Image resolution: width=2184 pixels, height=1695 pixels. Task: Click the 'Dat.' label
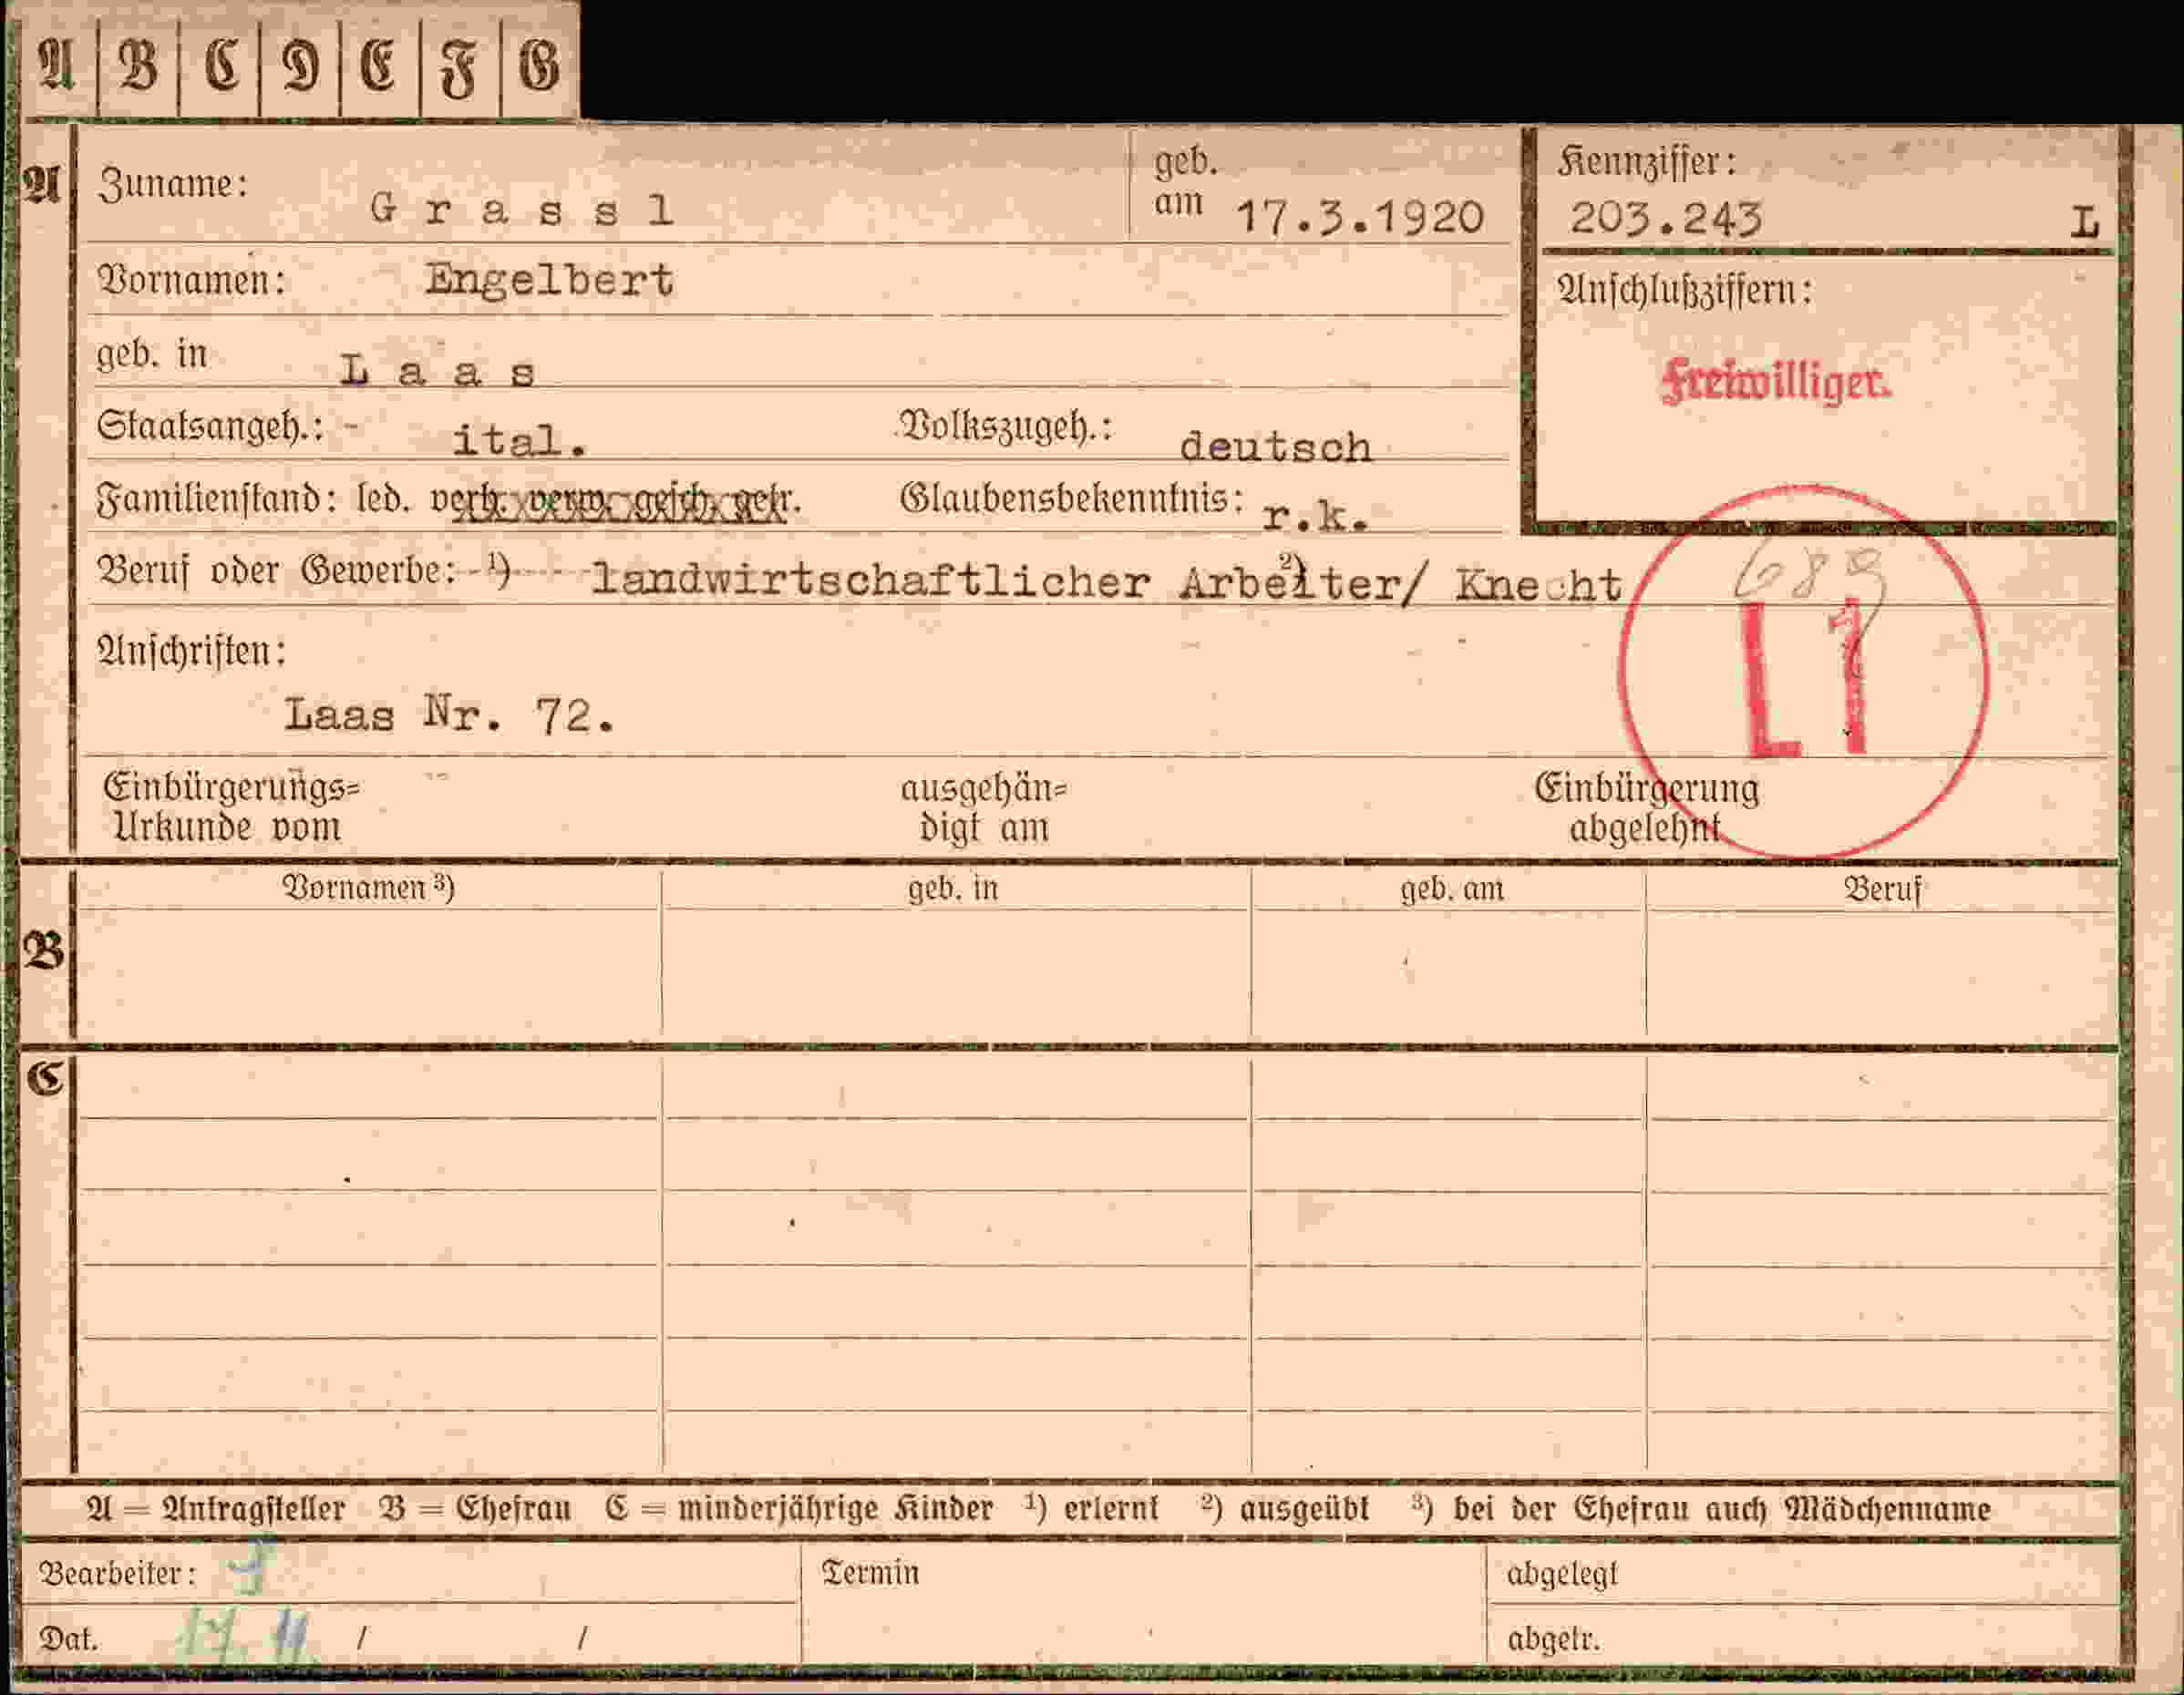click(x=67, y=1639)
